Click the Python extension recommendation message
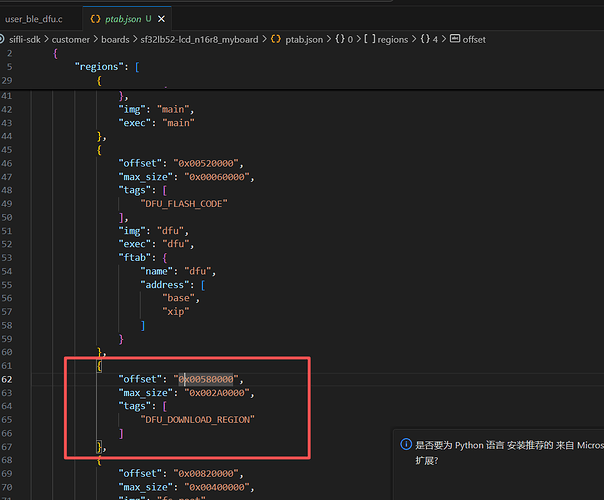Viewport: 604px width, 500px height. point(508,445)
